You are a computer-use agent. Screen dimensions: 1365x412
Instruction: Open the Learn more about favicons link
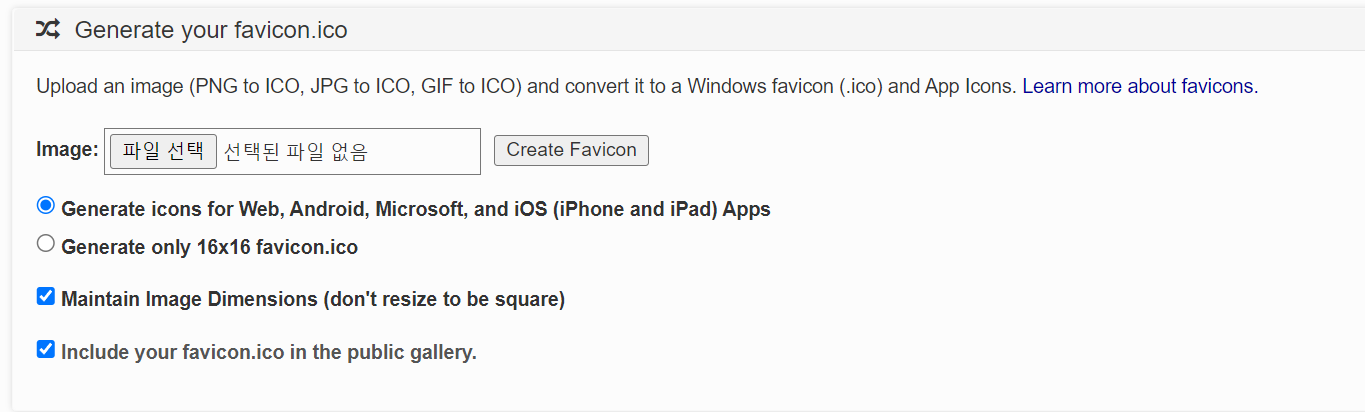tap(1140, 86)
